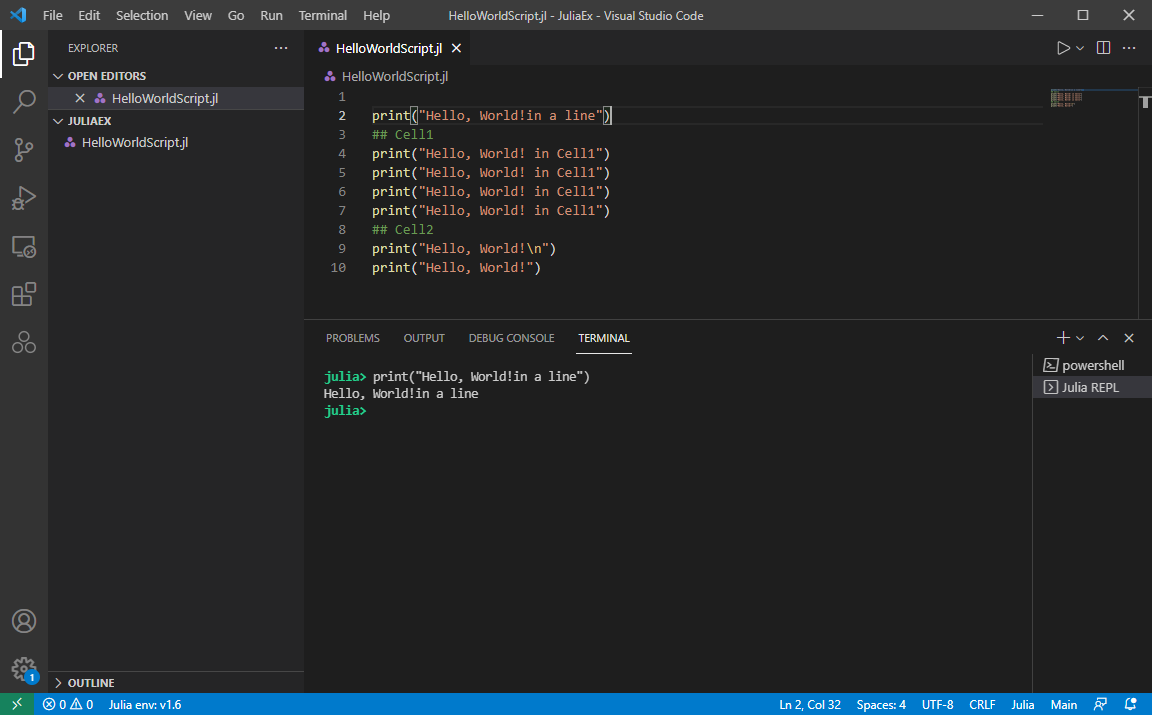Place cursor on the ## Cell2 comment line

[403, 229]
